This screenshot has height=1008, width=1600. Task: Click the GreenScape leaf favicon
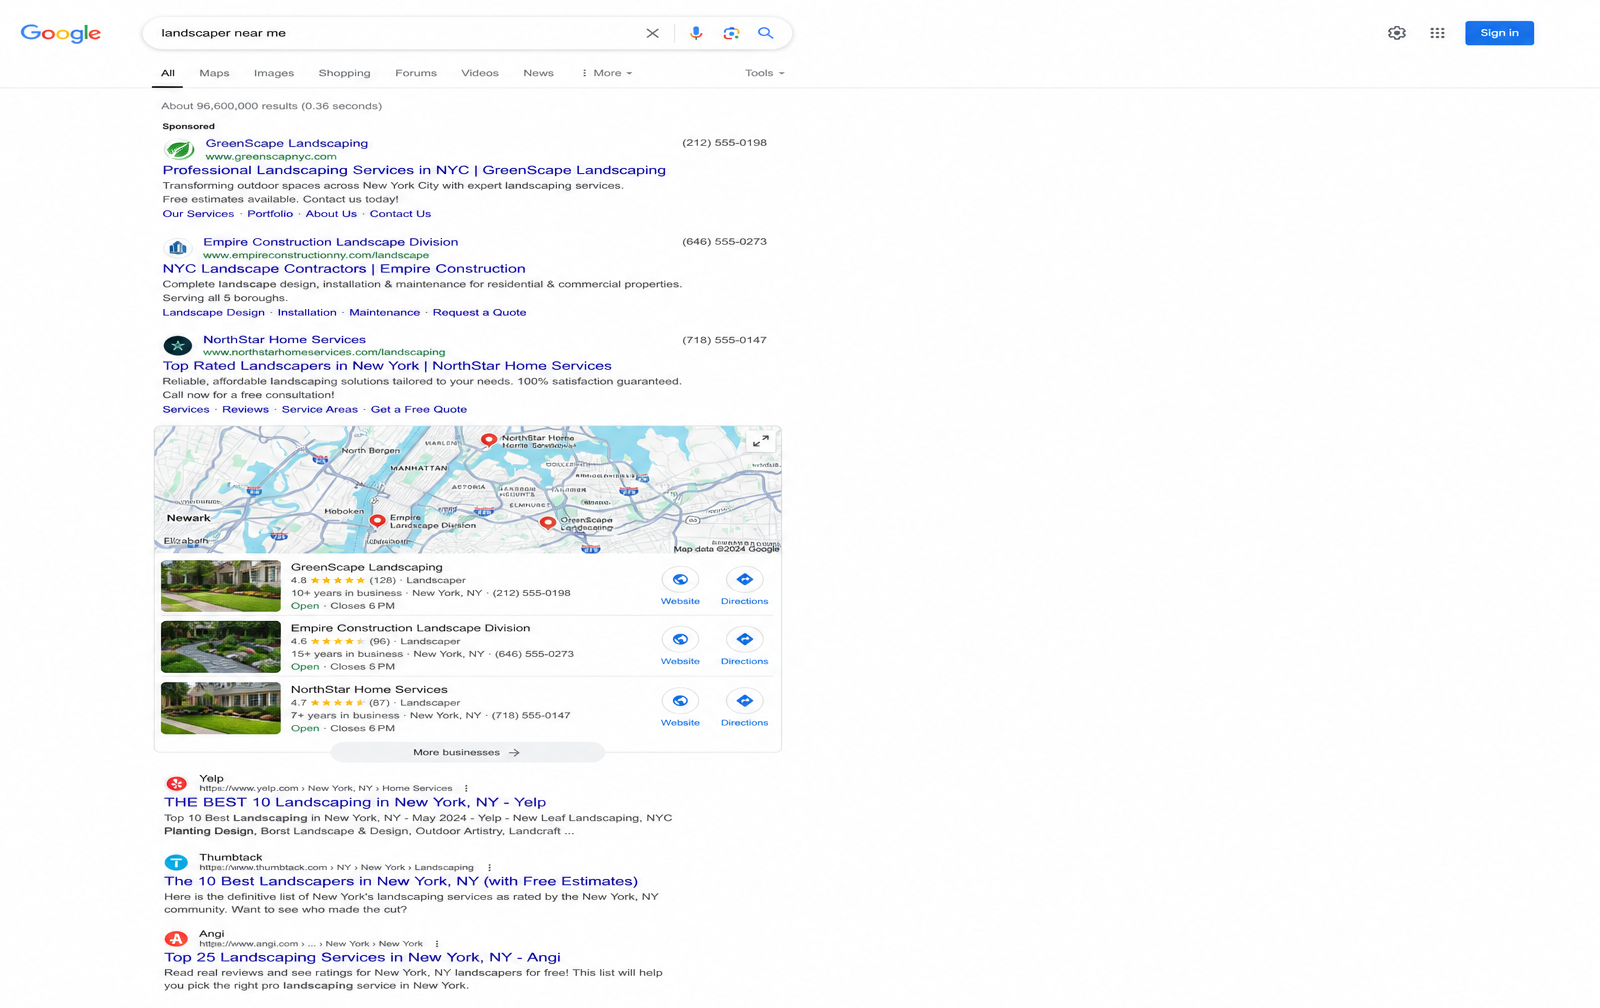point(179,150)
